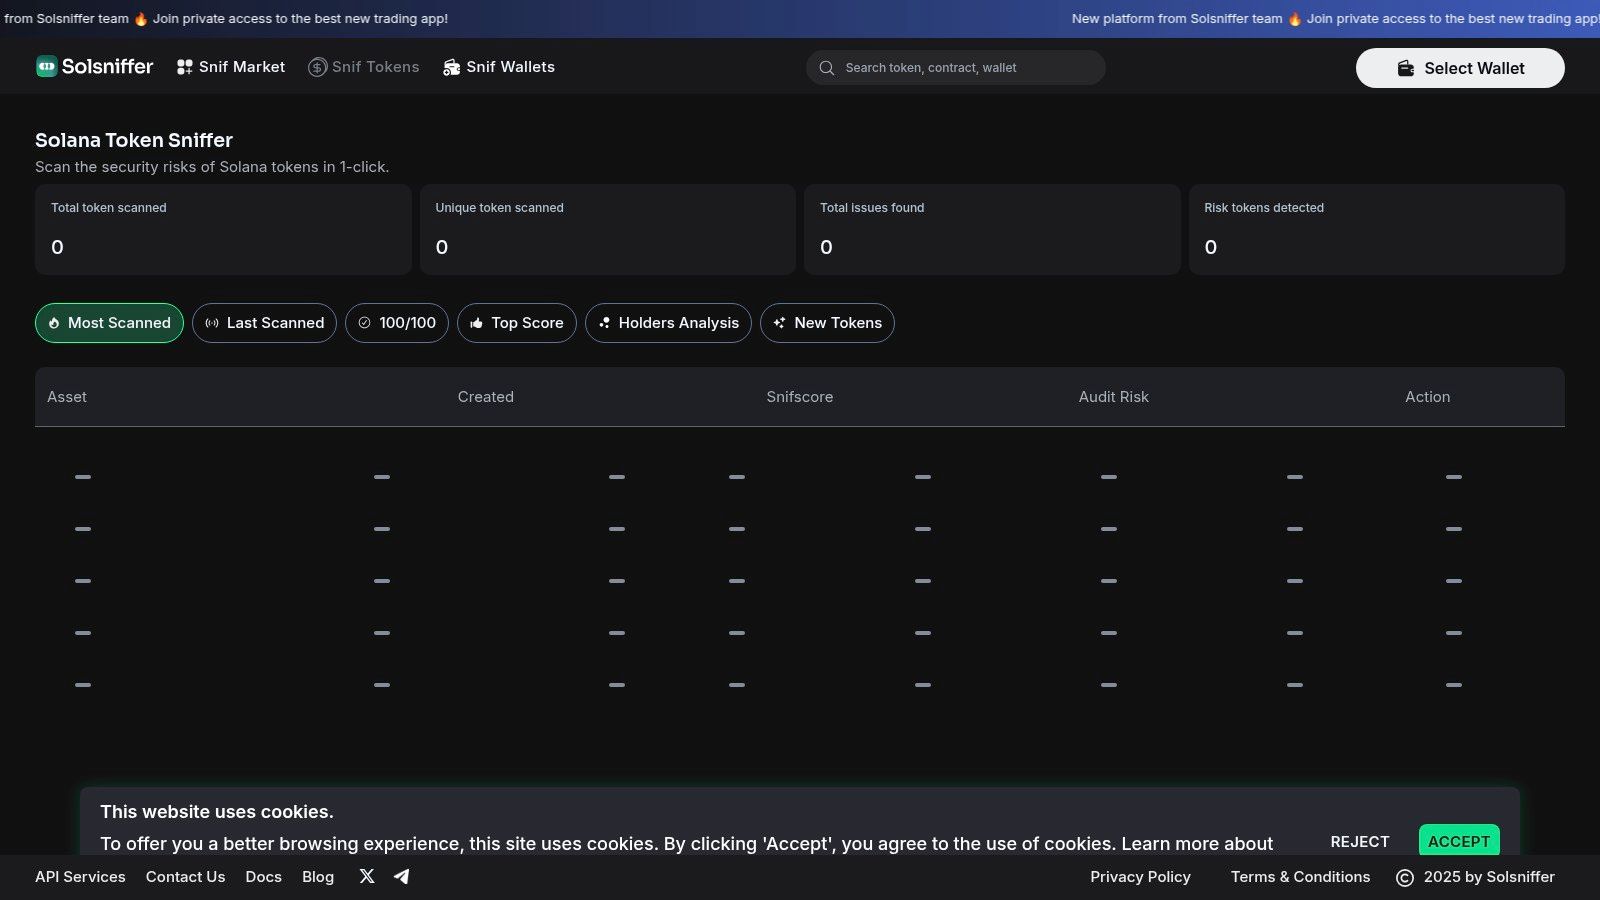Click the Snif Tokens dollar icon
1600x900 pixels.
(317, 67)
